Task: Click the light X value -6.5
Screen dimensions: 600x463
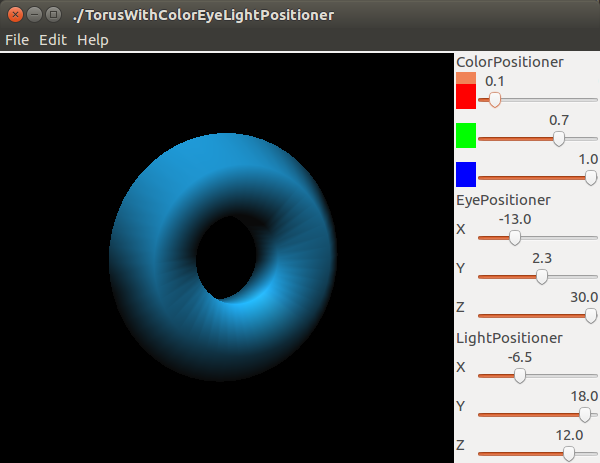Action: (520, 357)
